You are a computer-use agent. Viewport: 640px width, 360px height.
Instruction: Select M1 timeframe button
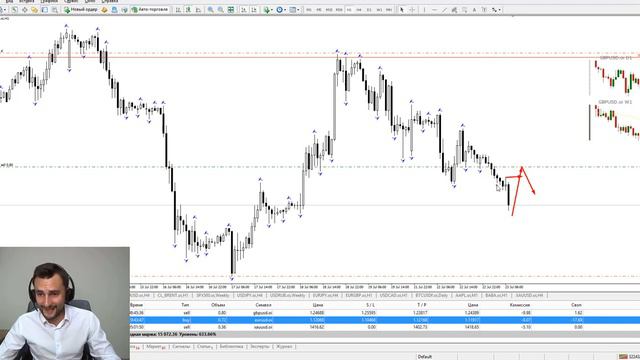tap(309, 10)
